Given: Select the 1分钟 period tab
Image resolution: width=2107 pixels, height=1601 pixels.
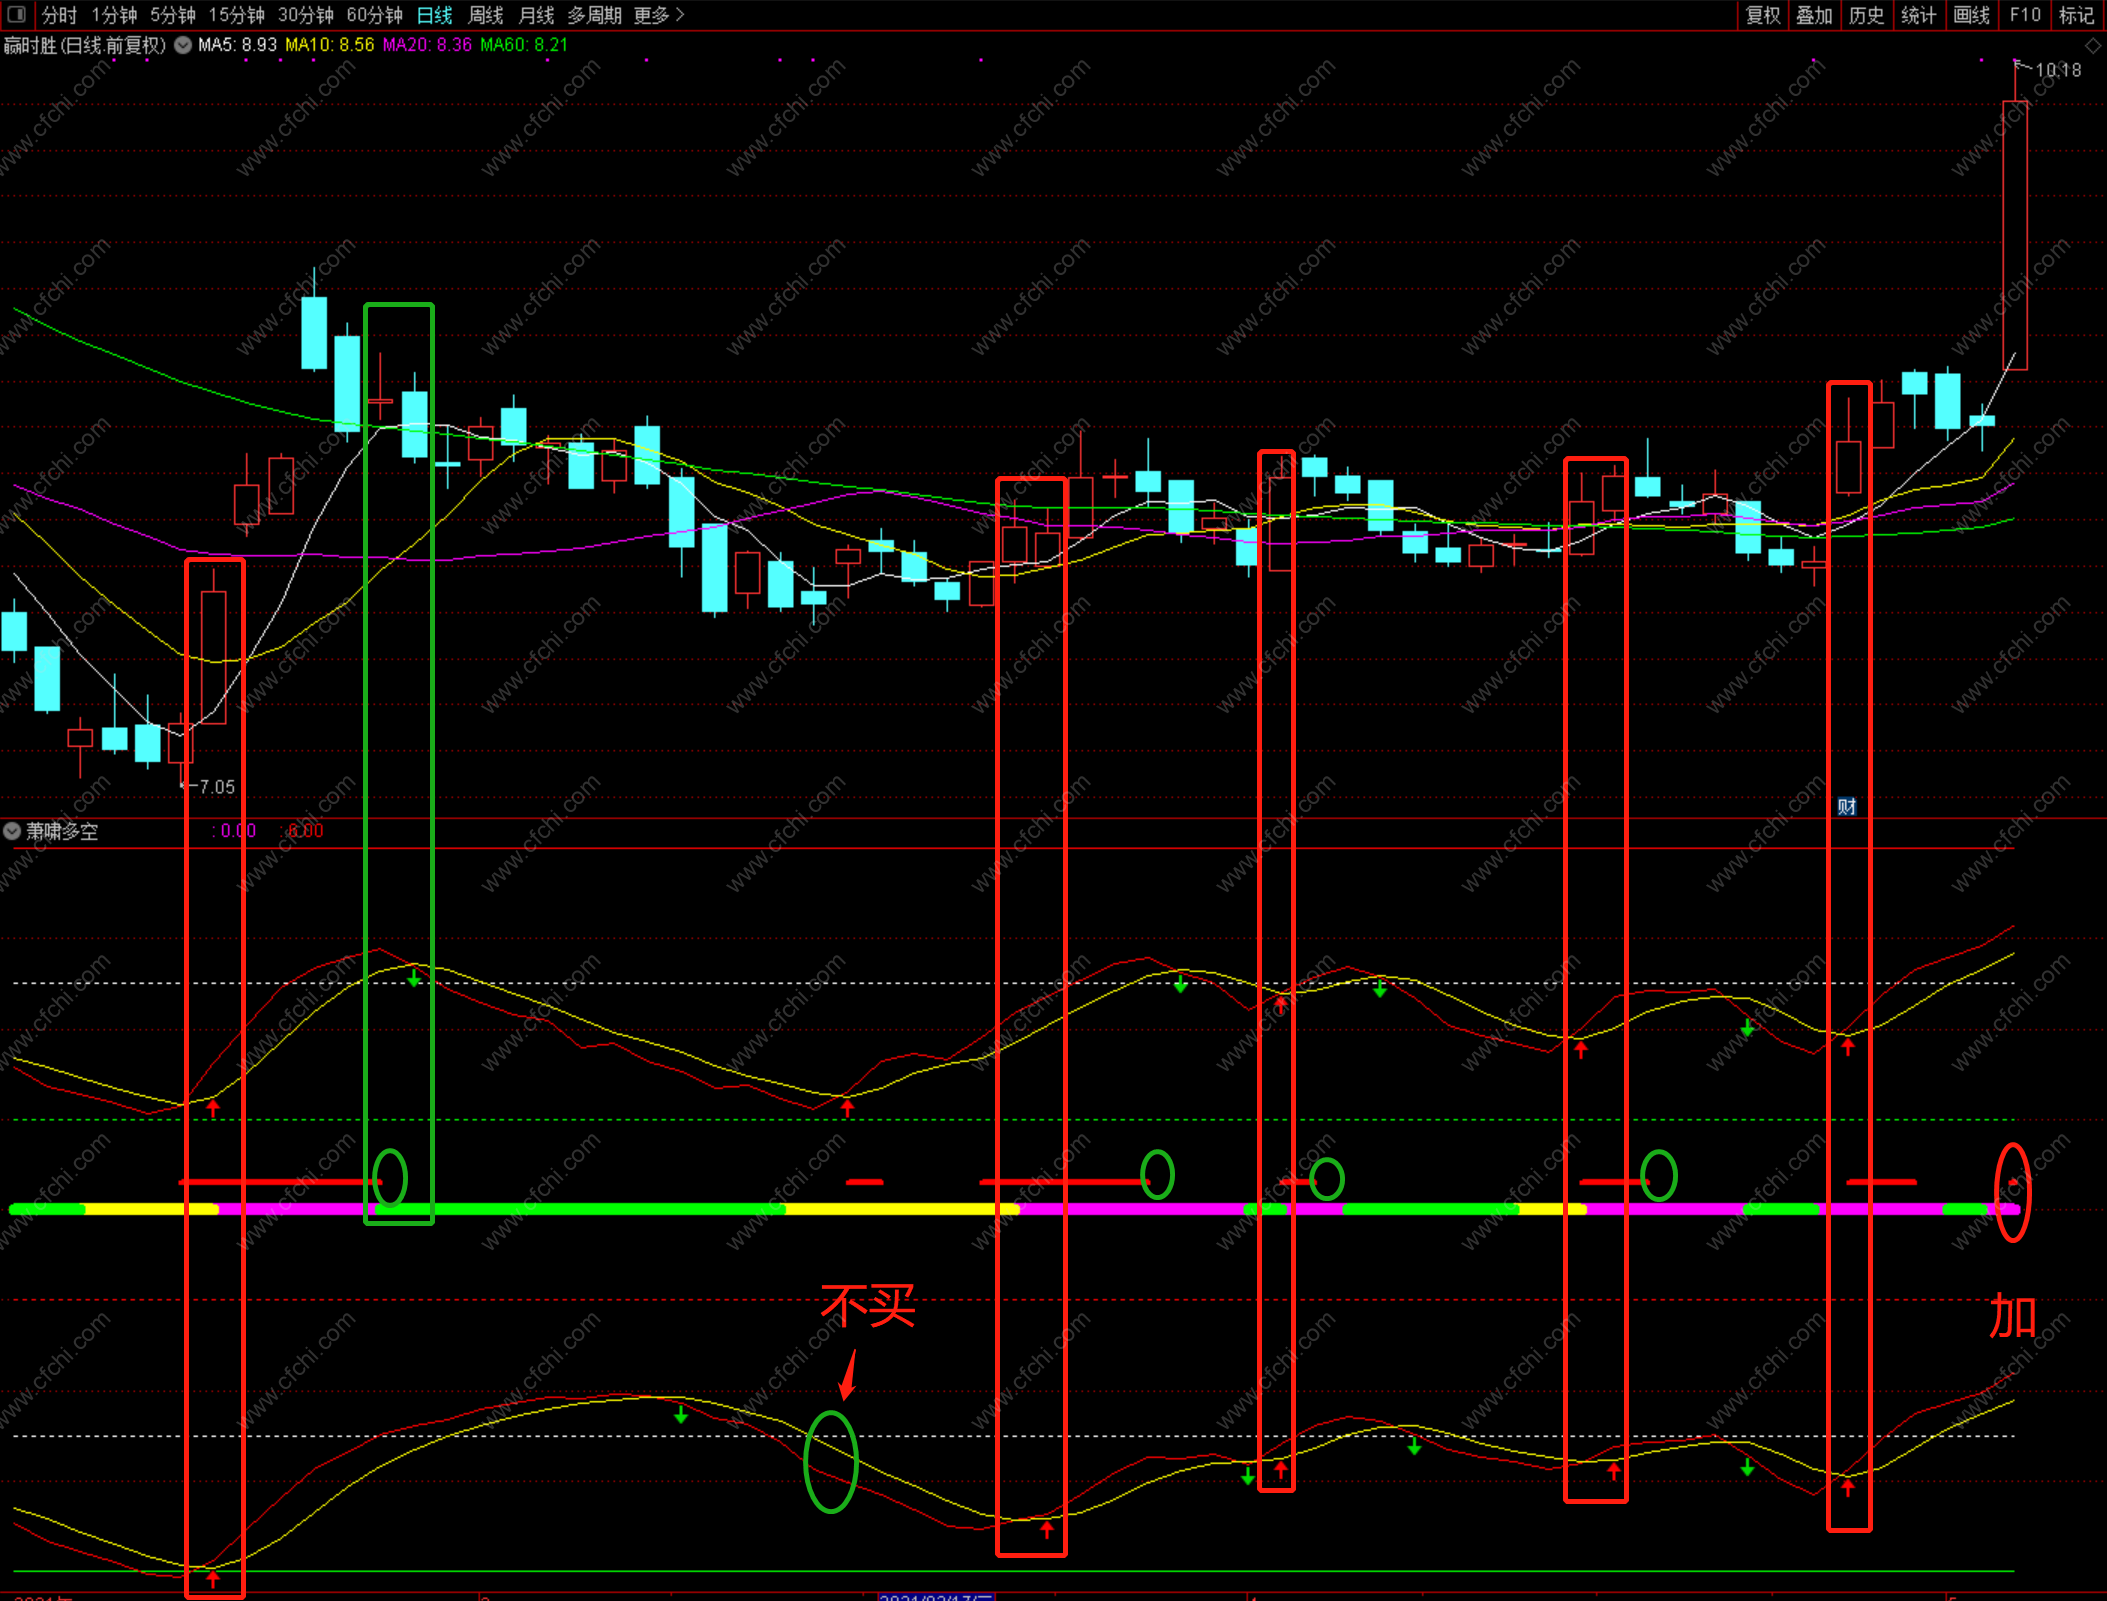Looking at the screenshot, I should [x=114, y=15].
